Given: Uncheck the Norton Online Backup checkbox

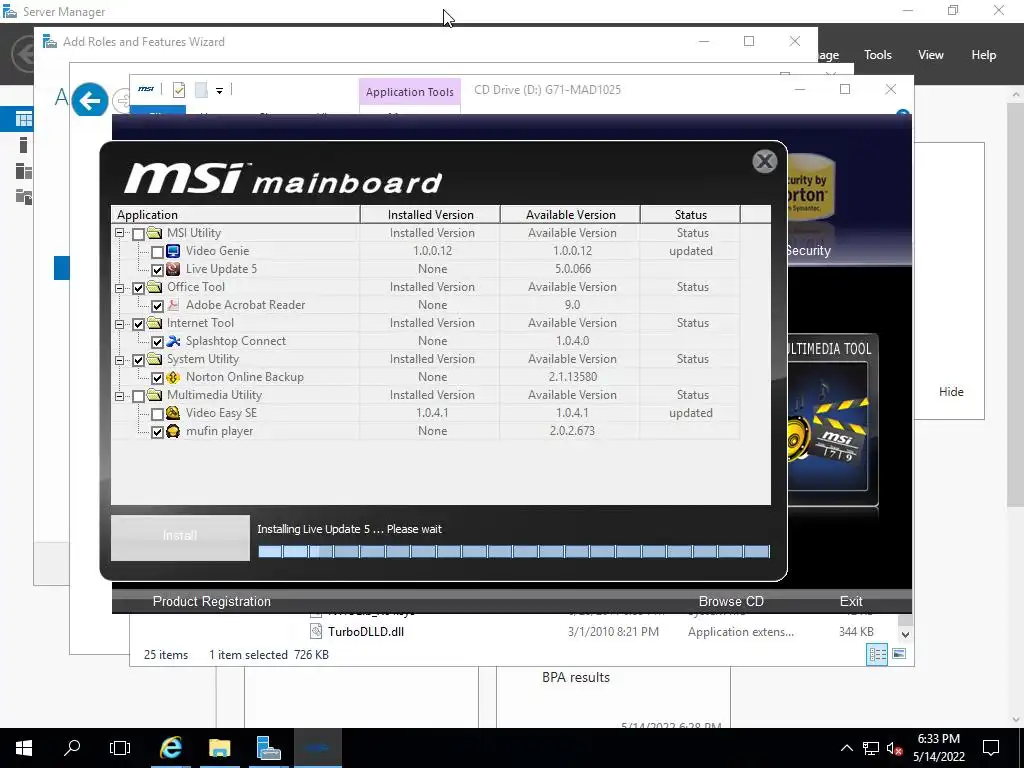Looking at the screenshot, I should (157, 377).
